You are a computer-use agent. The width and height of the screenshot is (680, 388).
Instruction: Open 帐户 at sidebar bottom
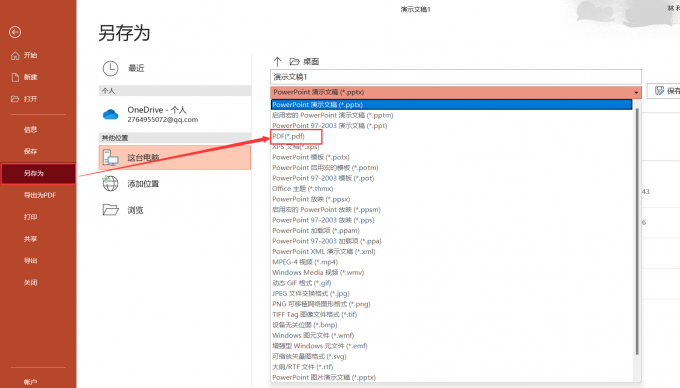pyautogui.click(x=30, y=382)
